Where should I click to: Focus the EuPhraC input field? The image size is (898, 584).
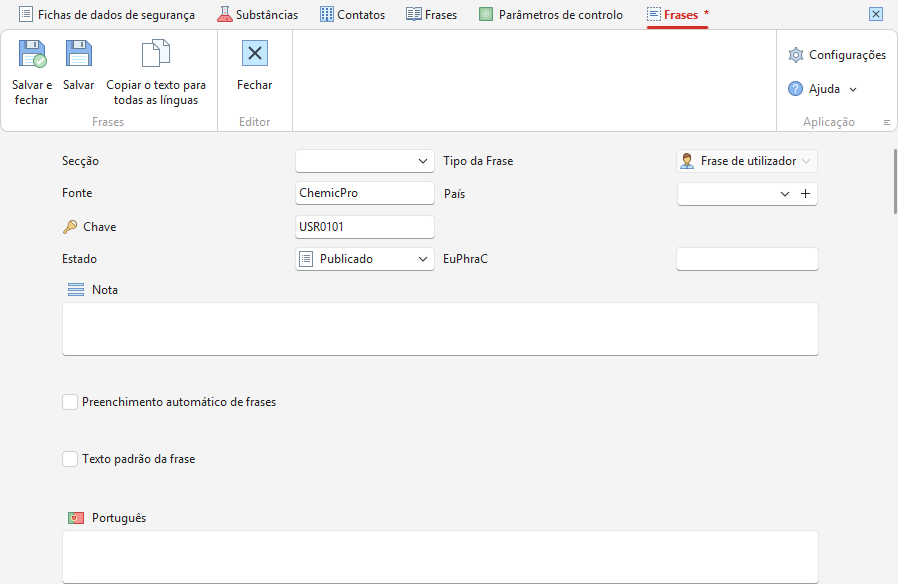point(747,259)
